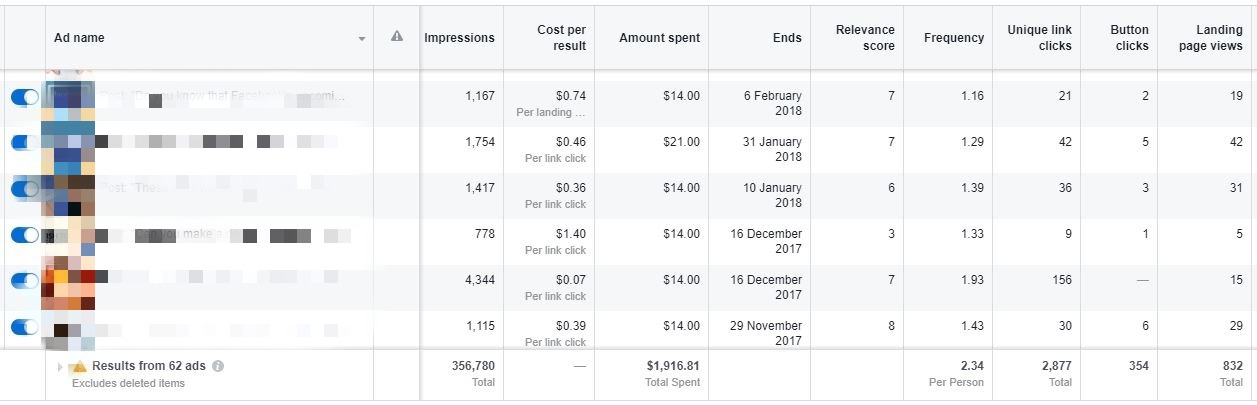The image size is (1257, 405).
Task: Click the warning triangle column header icon
Action: point(397,36)
